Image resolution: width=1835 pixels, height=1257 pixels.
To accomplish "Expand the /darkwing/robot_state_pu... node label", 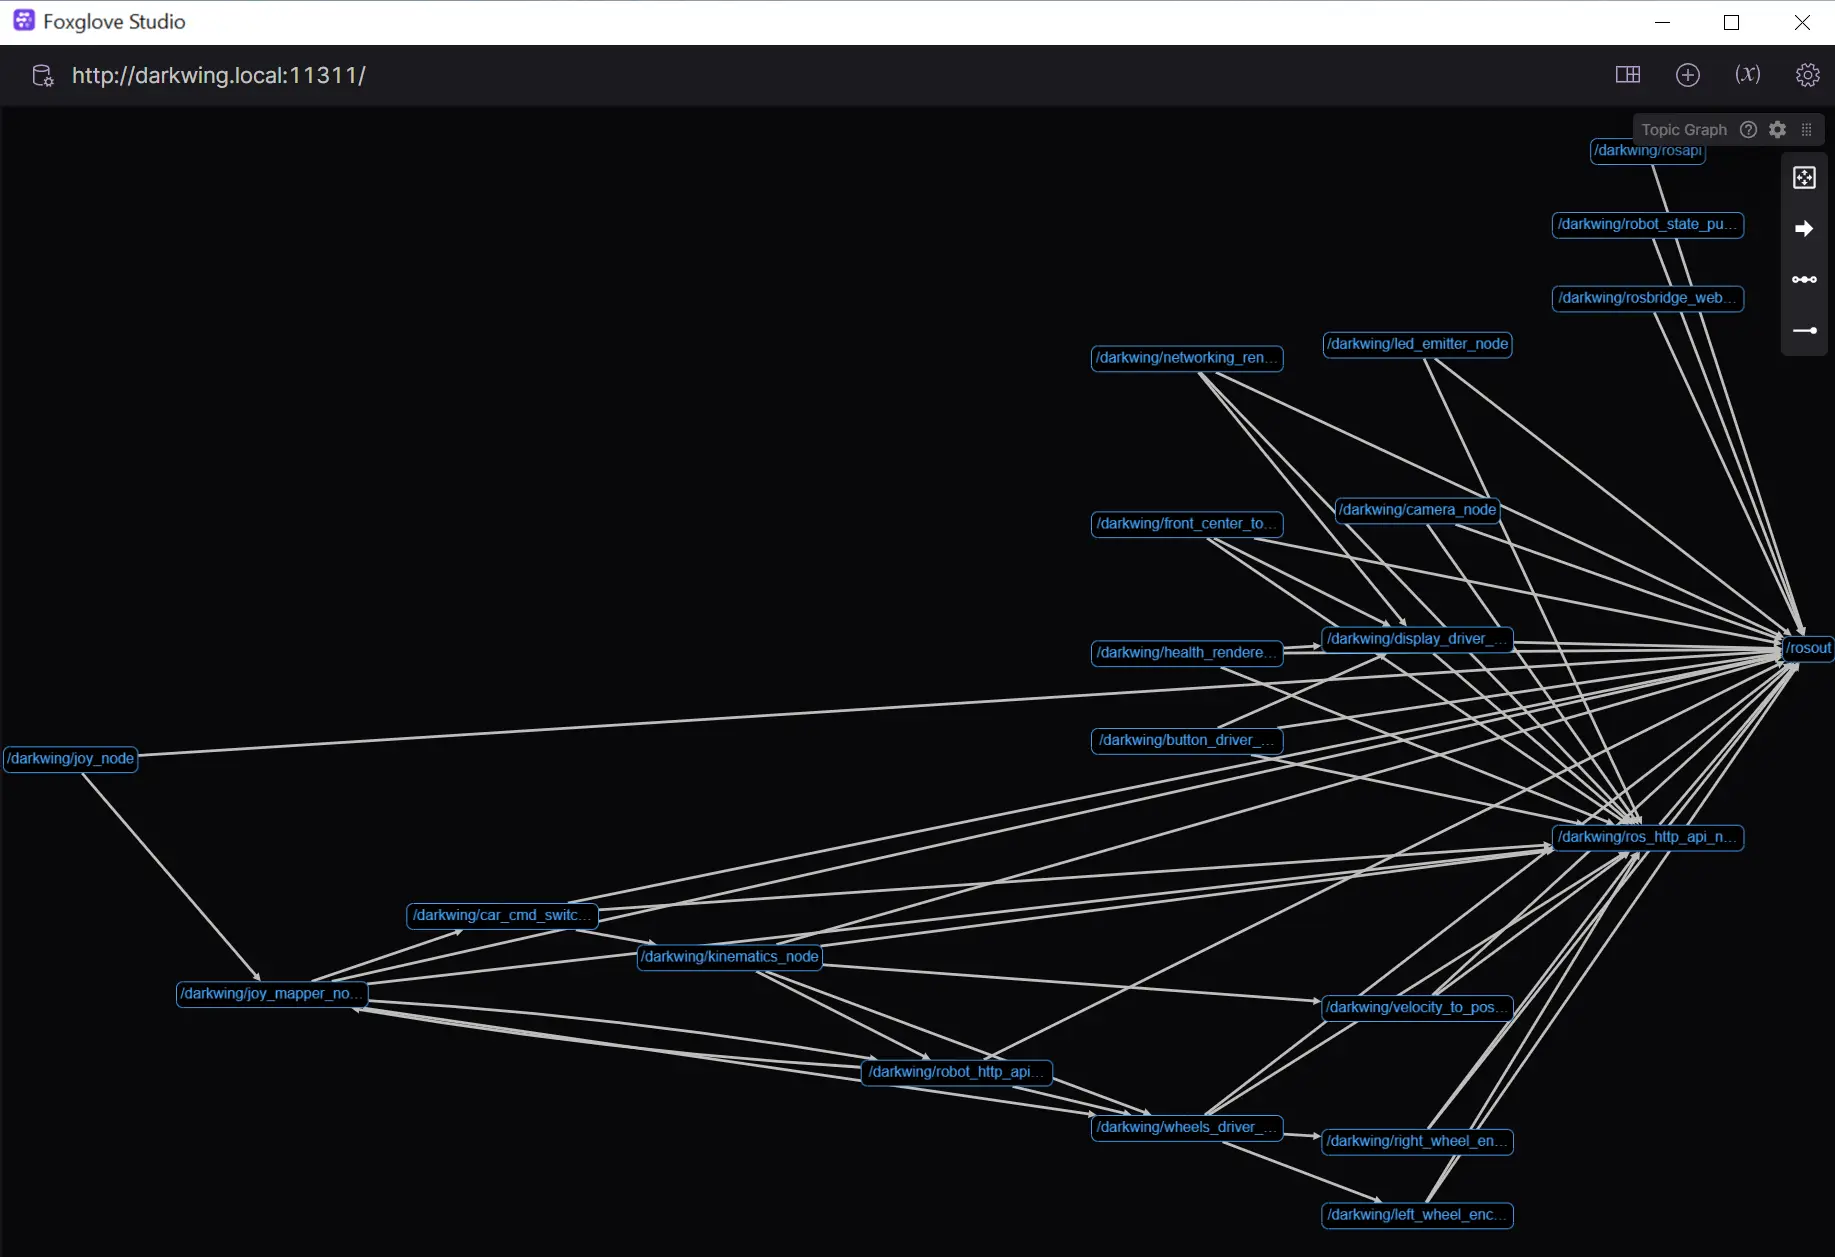I will click(1646, 225).
